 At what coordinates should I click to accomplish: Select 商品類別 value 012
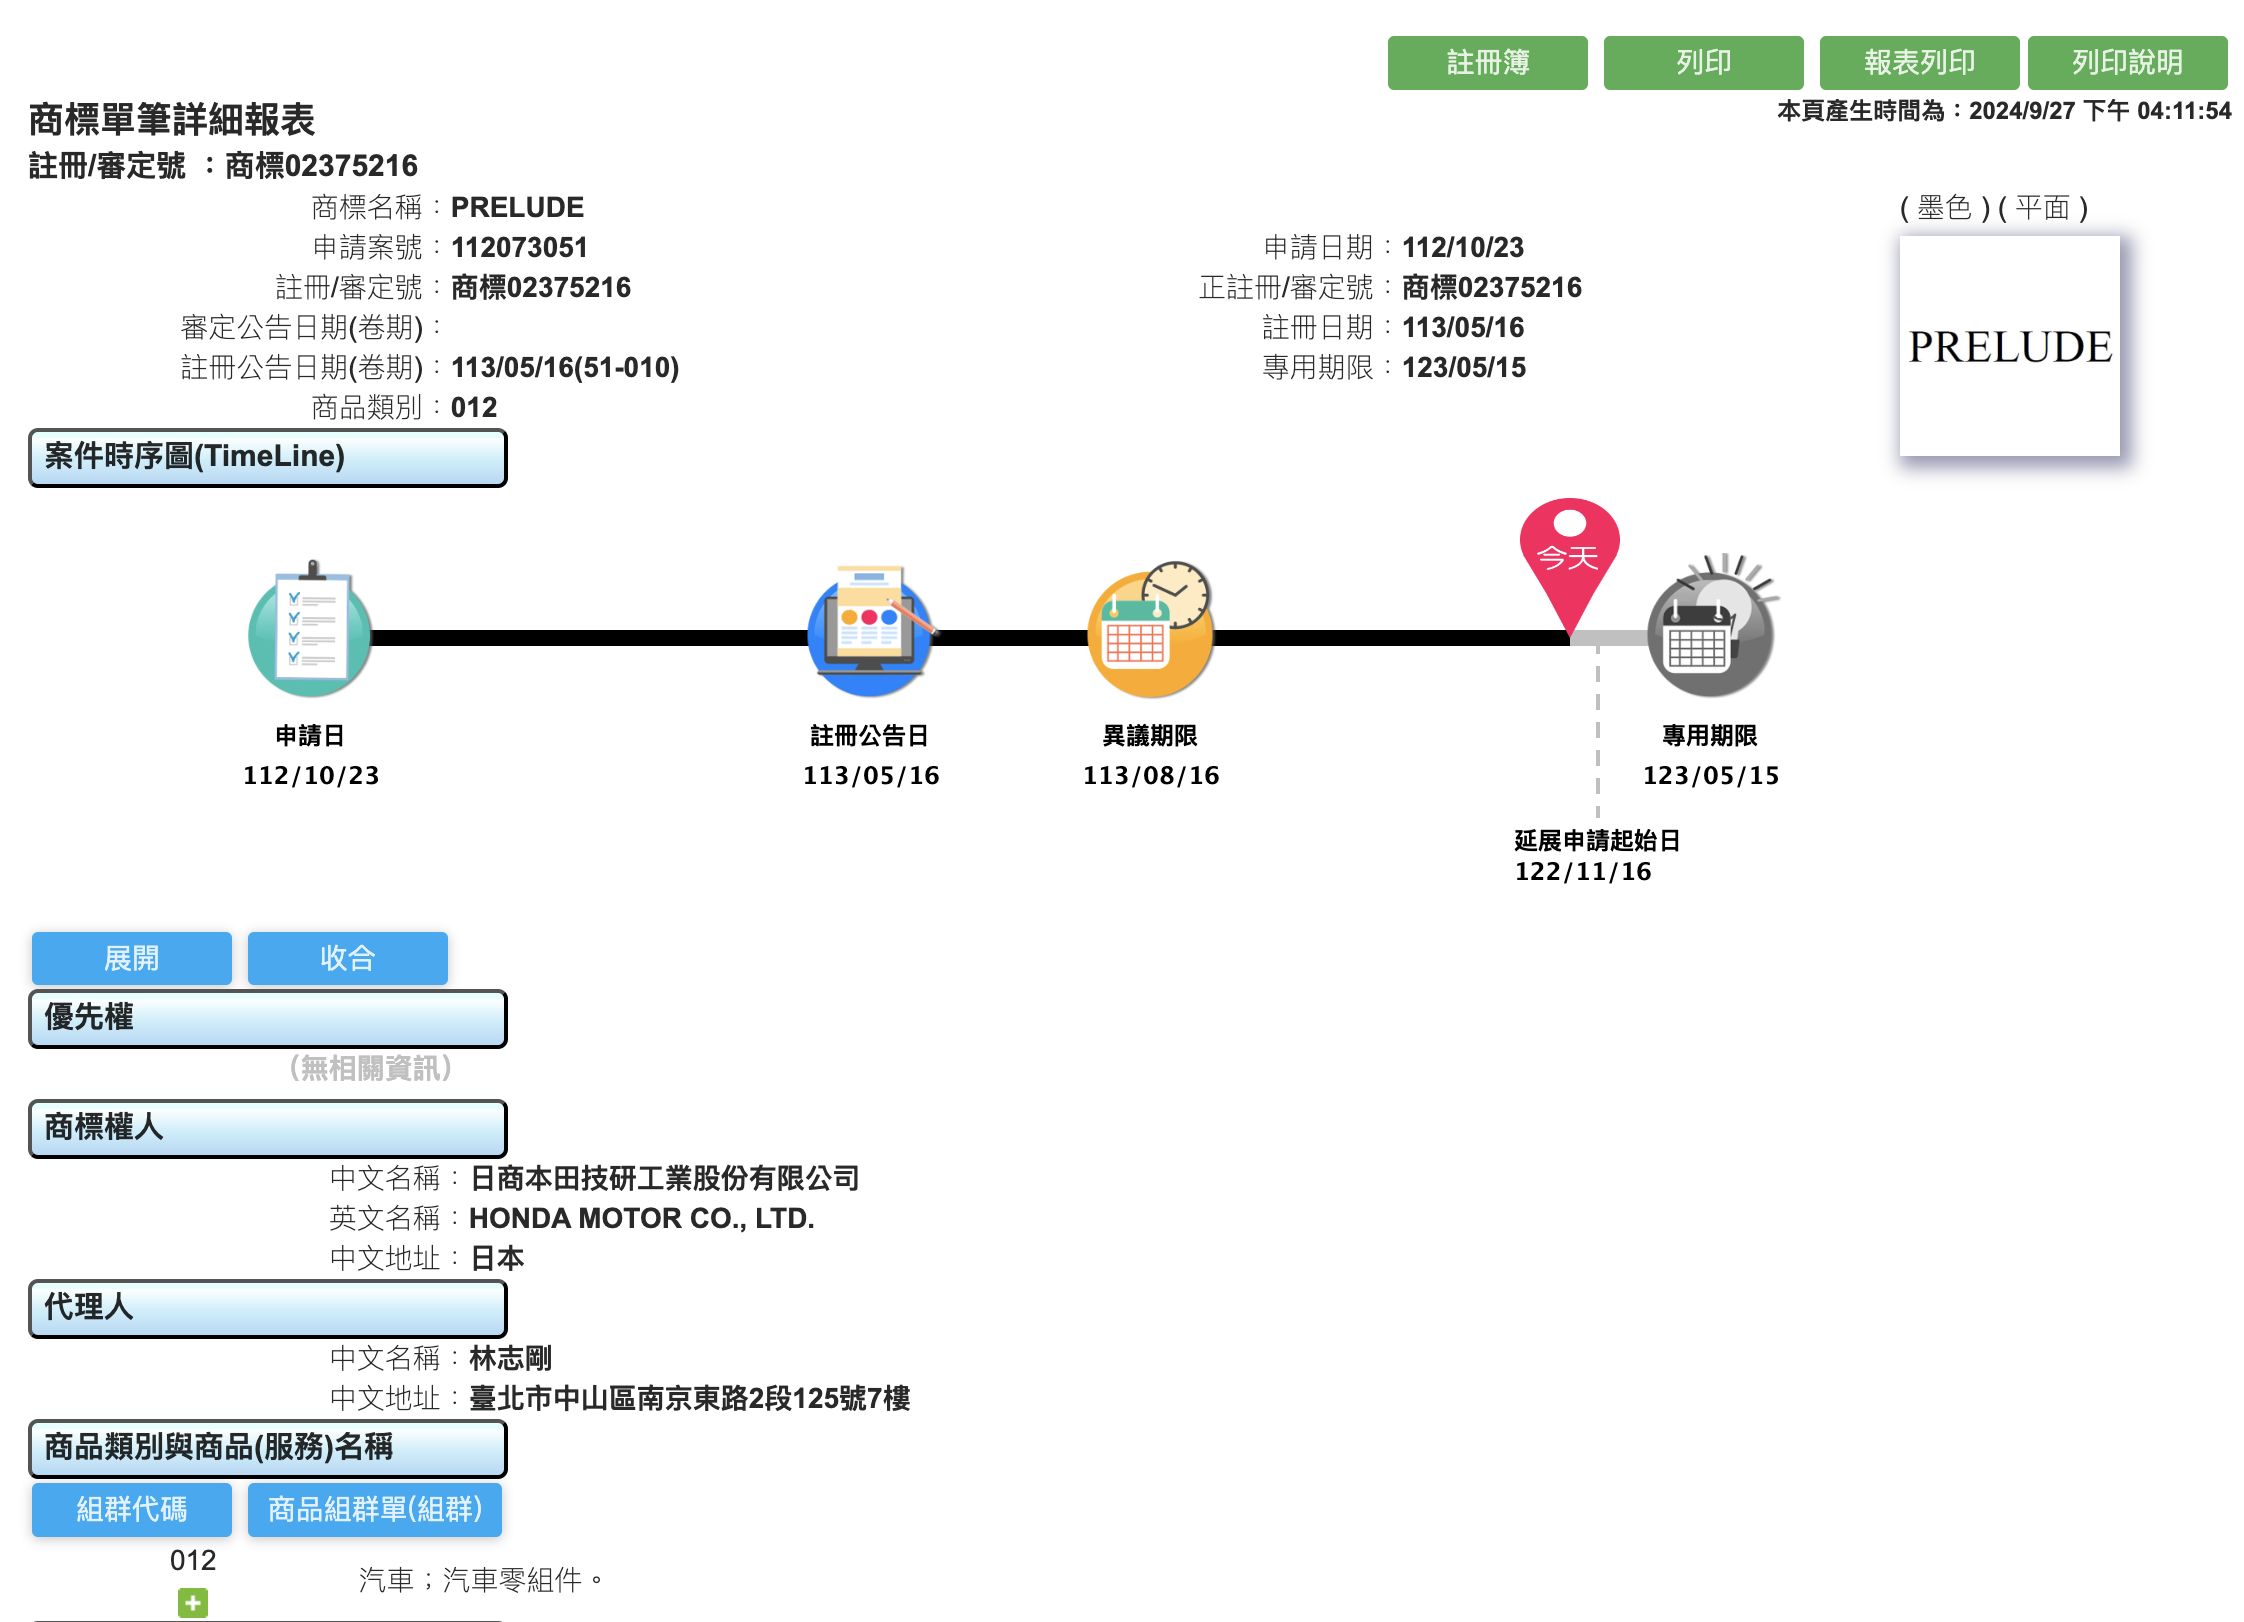474,407
